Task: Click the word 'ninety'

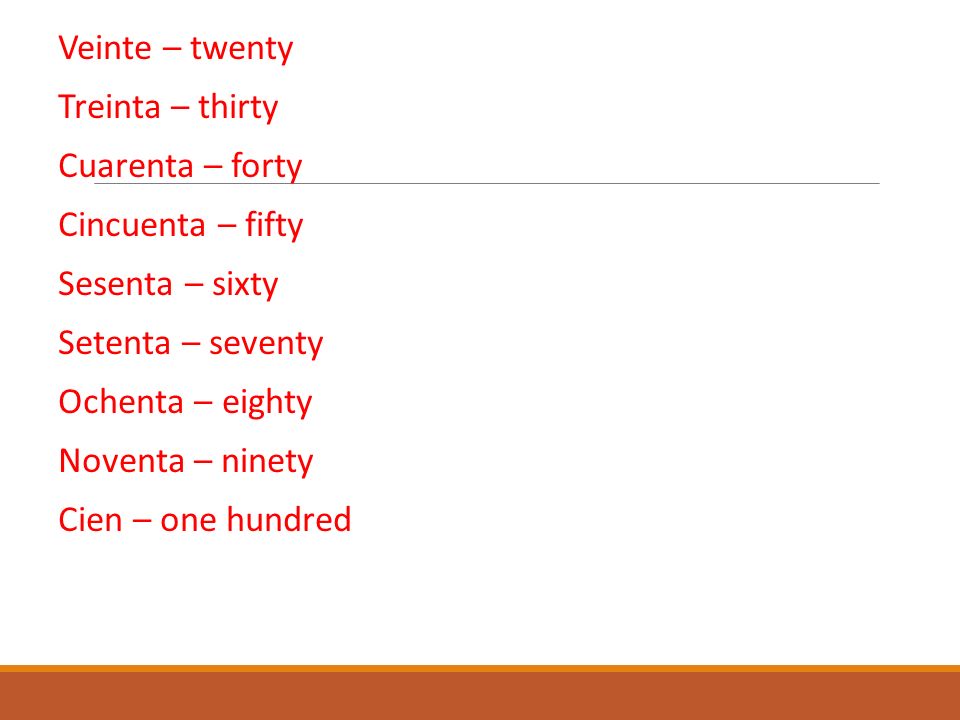Action: point(267,462)
